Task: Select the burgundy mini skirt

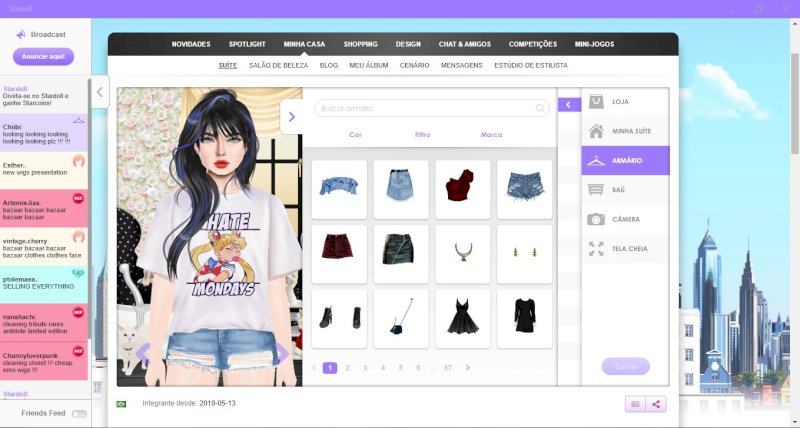Action: (339, 254)
